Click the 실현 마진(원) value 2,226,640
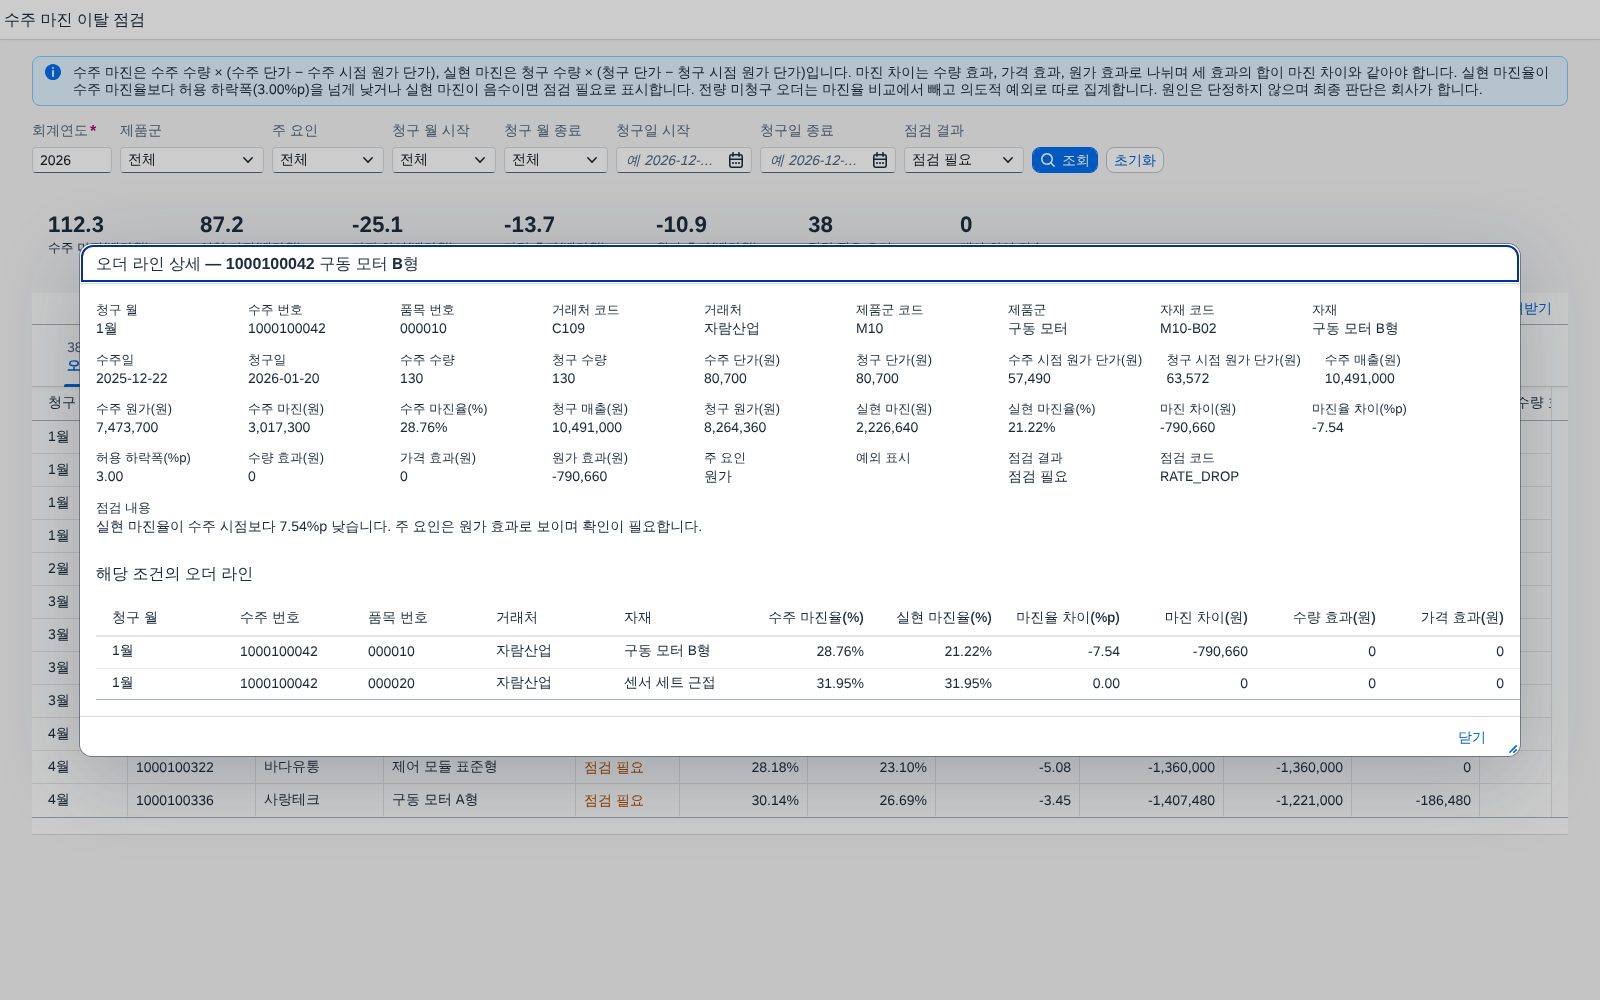The image size is (1600, 1000). (x=887, y=427)
